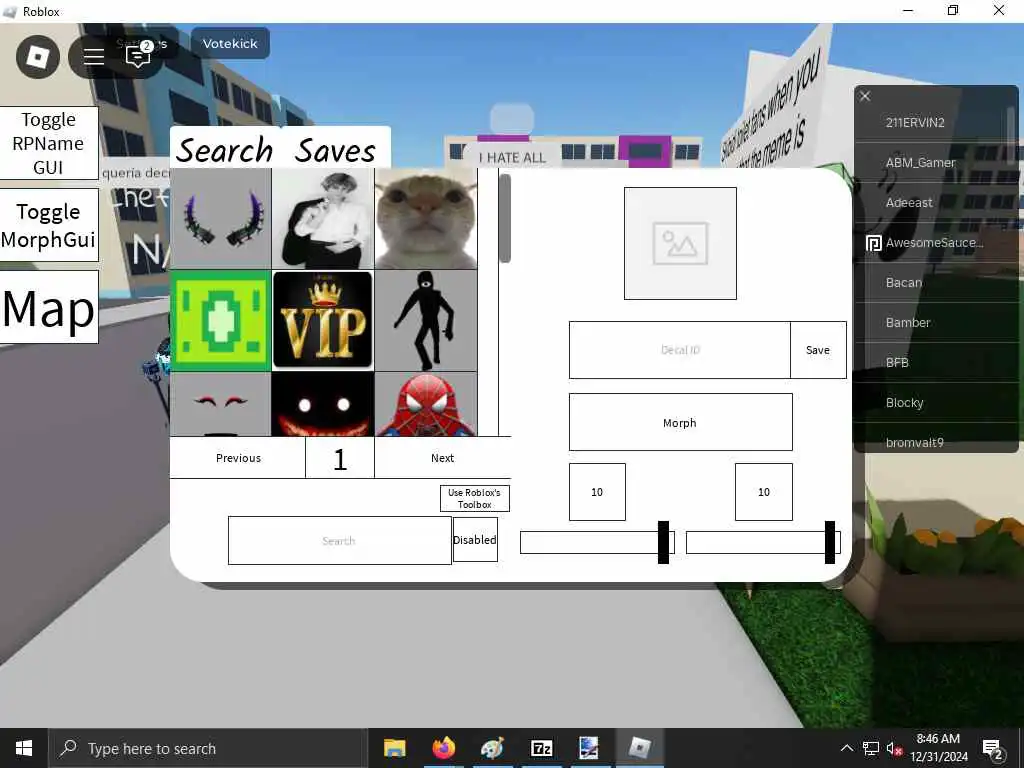Image resolution: width=1024 pixels, height=768 pixels.
Task: Click the decal list scrollbar
Action: click(x=505, y=218)
